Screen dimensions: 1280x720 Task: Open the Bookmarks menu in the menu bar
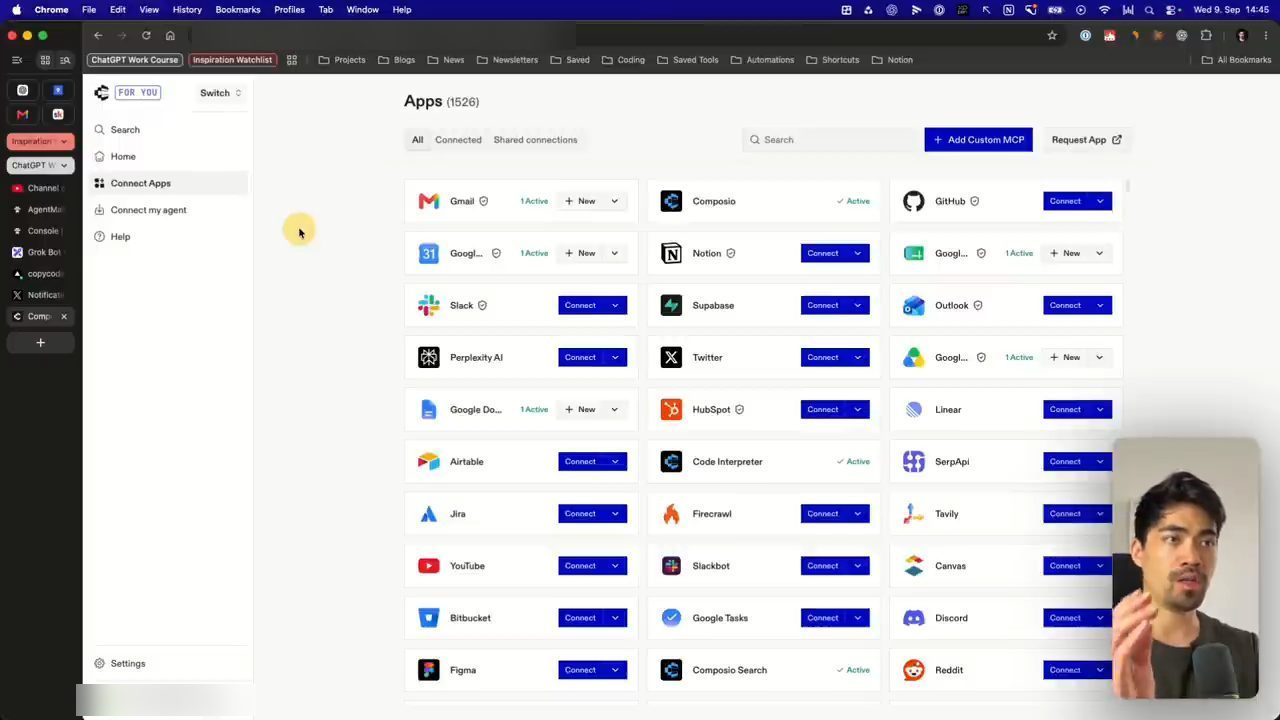238,10
